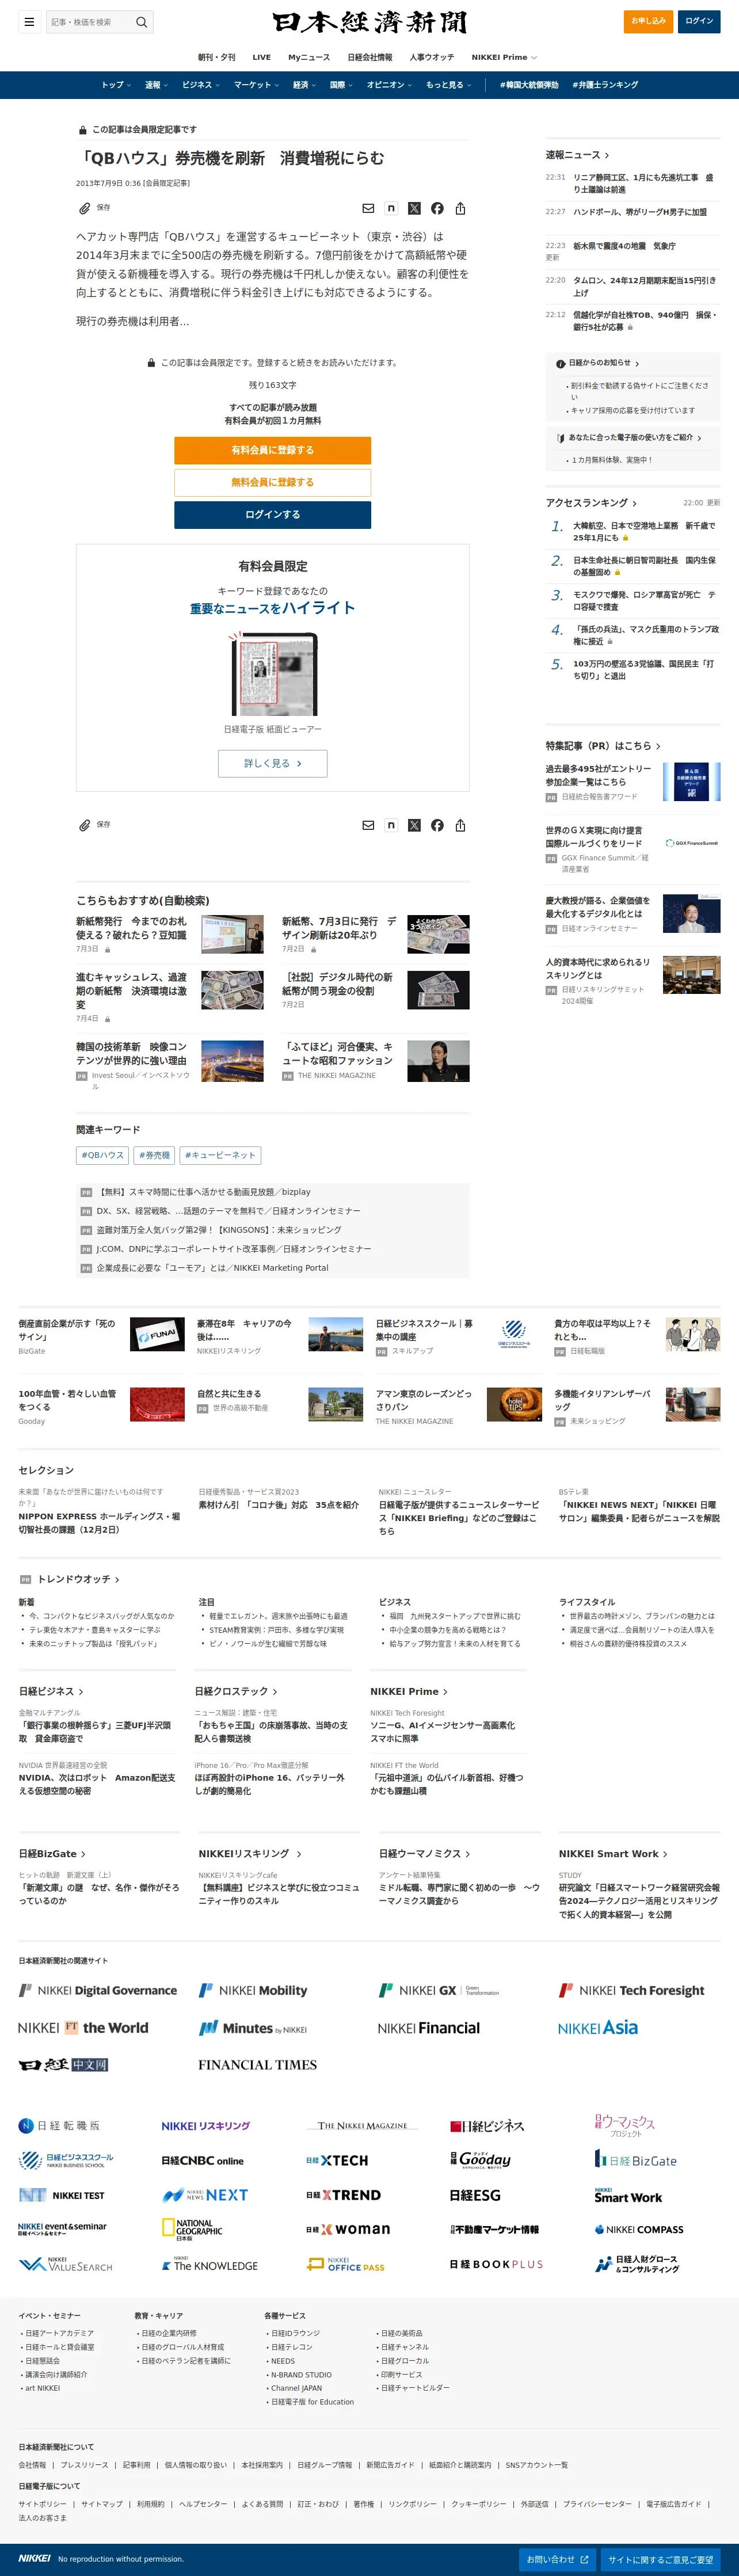This screenshot has height=2576, width=739.
Task: Click the orange お申し込み button
Action: [648, 21]
